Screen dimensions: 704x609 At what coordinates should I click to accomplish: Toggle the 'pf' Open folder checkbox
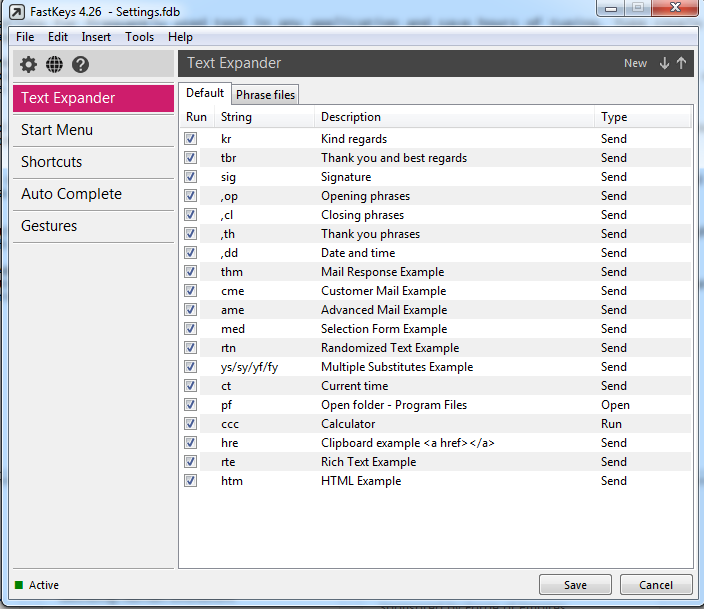190,405
